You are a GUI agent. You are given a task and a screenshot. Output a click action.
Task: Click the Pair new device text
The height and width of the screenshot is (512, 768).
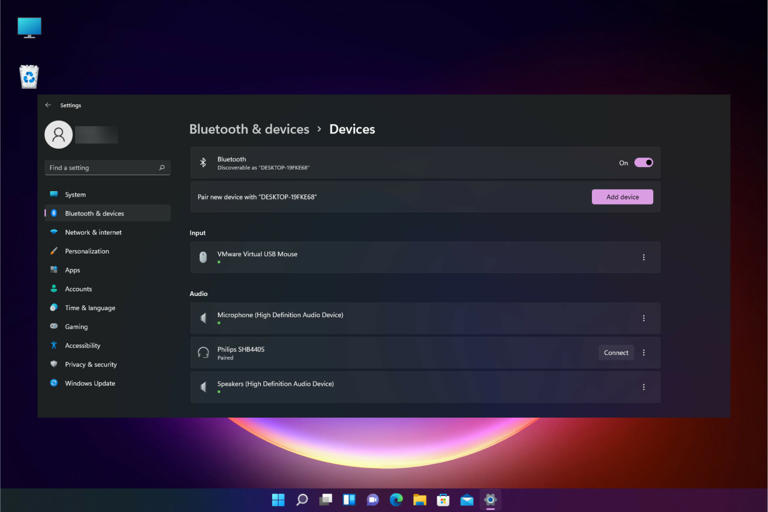(x=257, y=197)
